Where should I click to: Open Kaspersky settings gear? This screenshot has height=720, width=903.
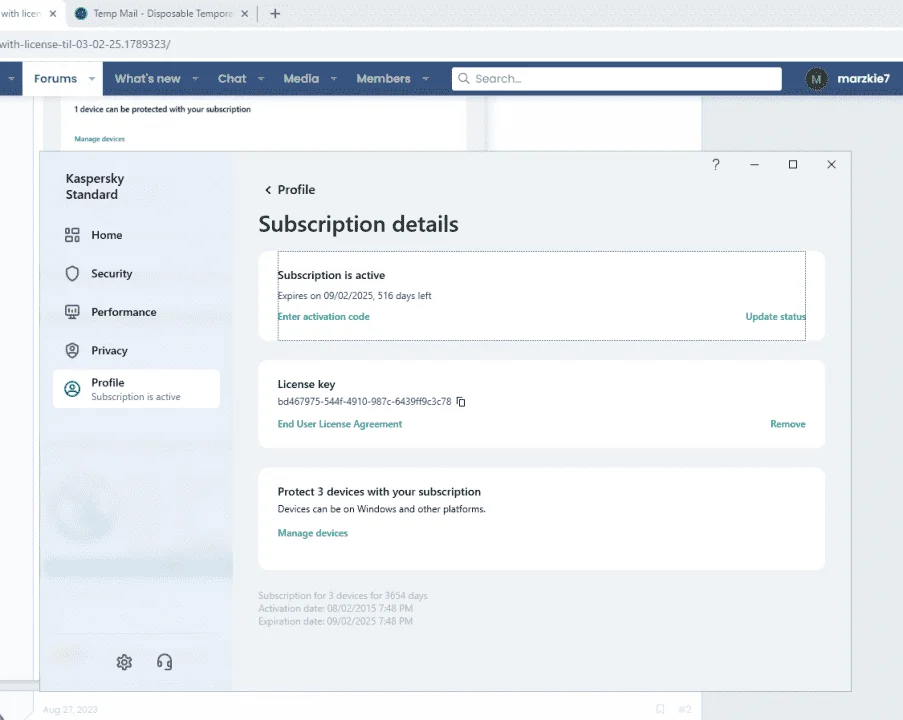[x=124, y=662]
